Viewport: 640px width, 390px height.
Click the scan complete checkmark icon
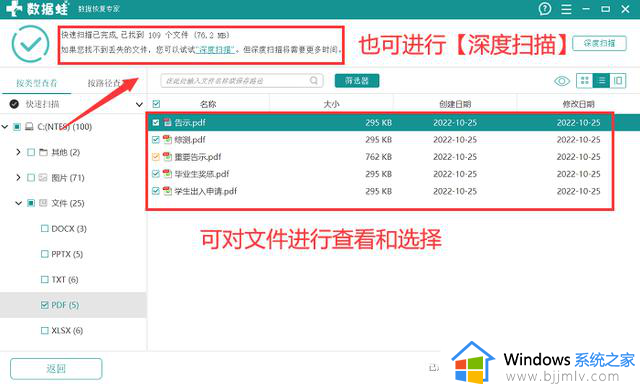pyautogui.click(x=30, y=44)
